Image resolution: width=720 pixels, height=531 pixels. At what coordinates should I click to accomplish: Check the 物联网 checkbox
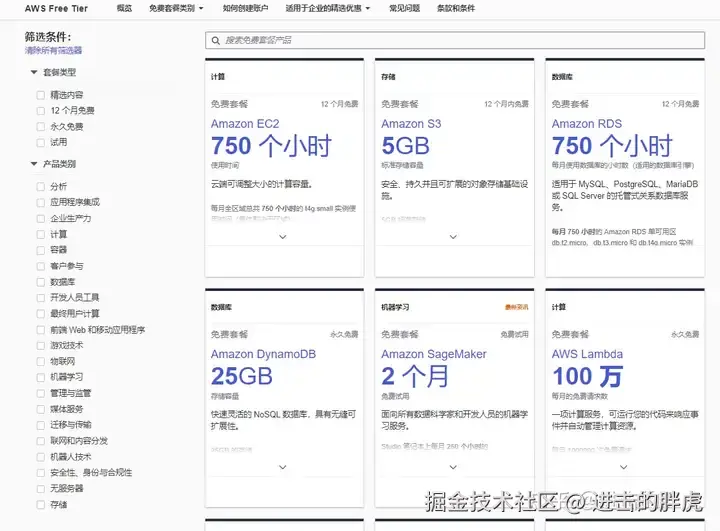[x=41, y=362]
